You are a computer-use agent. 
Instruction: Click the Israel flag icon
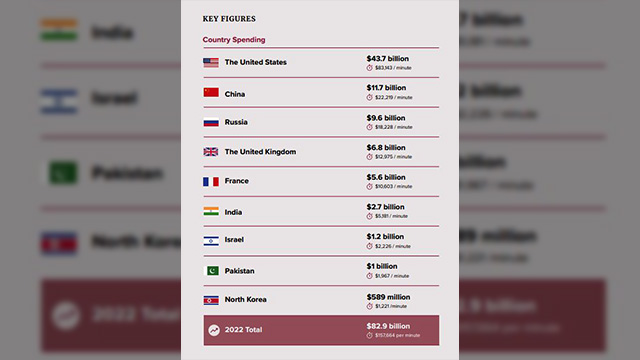coord(211,241)
